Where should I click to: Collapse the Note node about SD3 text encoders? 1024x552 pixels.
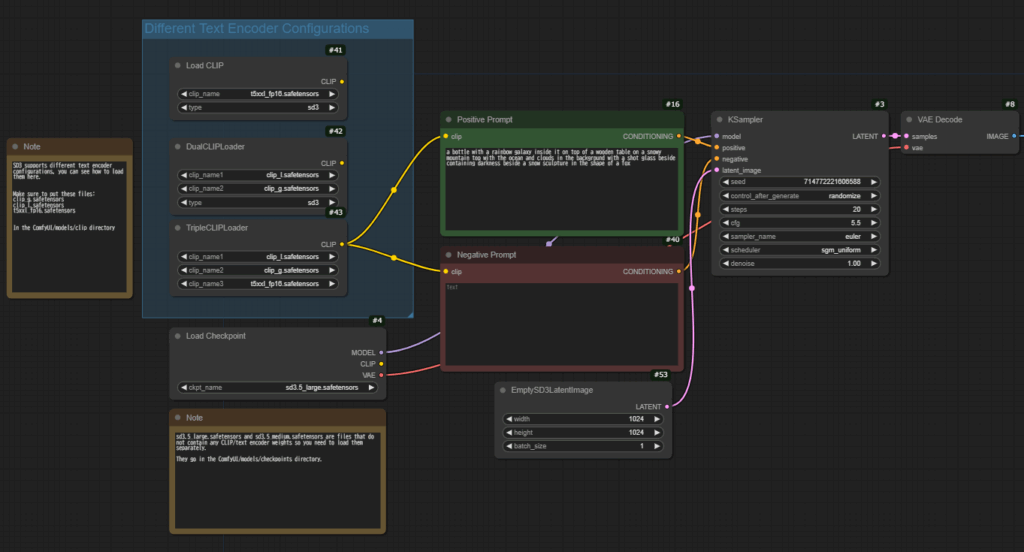(15, 147)
